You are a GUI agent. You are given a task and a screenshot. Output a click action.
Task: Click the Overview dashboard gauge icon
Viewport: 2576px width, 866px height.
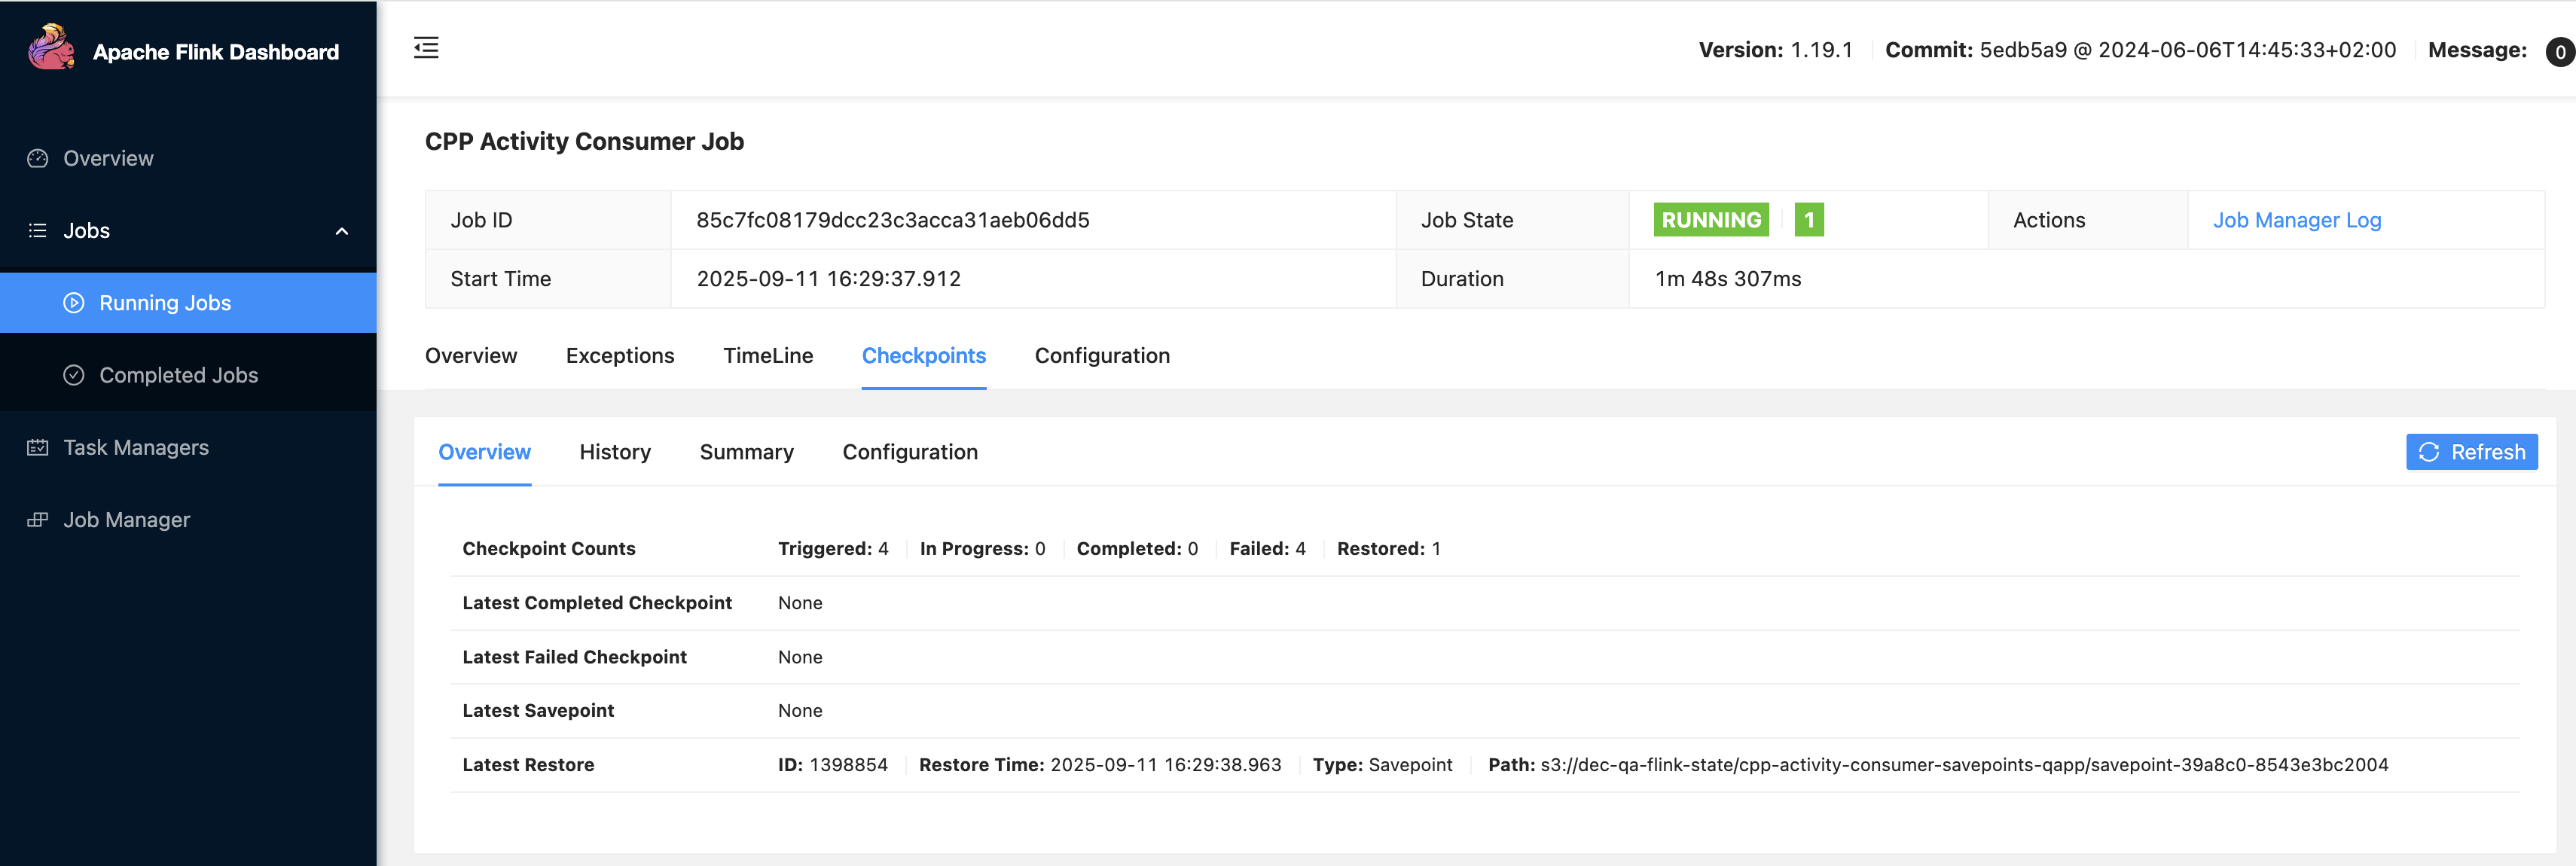pyautogui.click(x=38, y=159)
